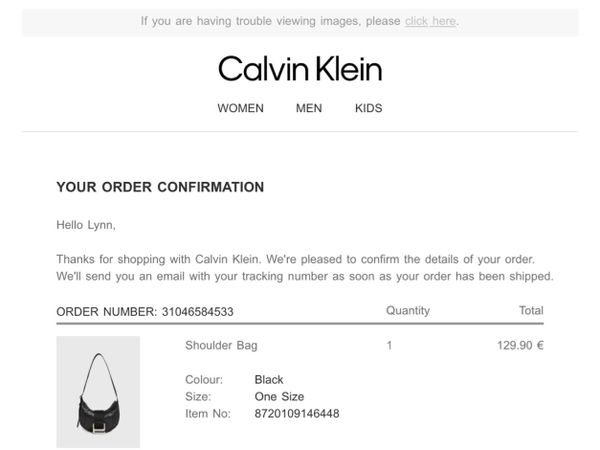The height and width of the screenshot is (450, 600).
Task: Click the Calvin Klein logo
Action: 300,69
